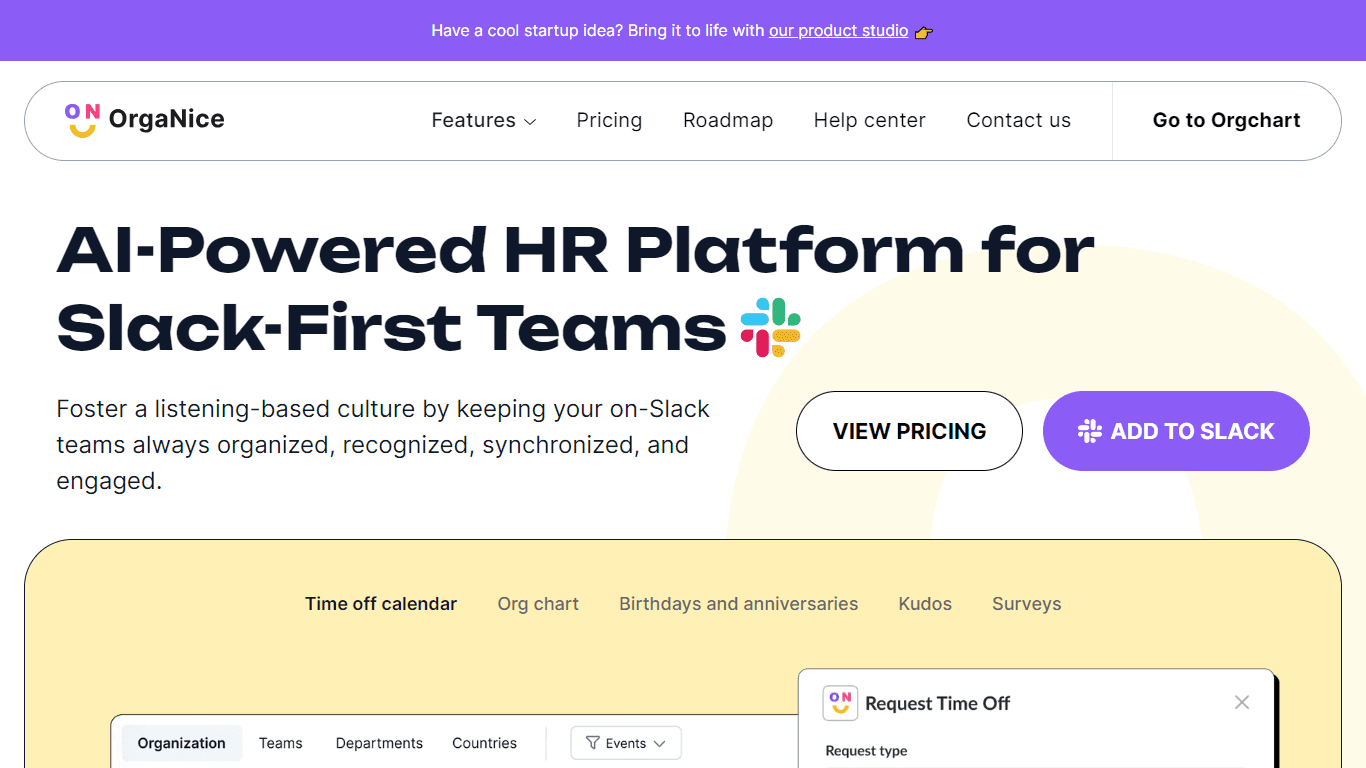
Task: Switch to the Kudos tab
Action: point(925,604)
